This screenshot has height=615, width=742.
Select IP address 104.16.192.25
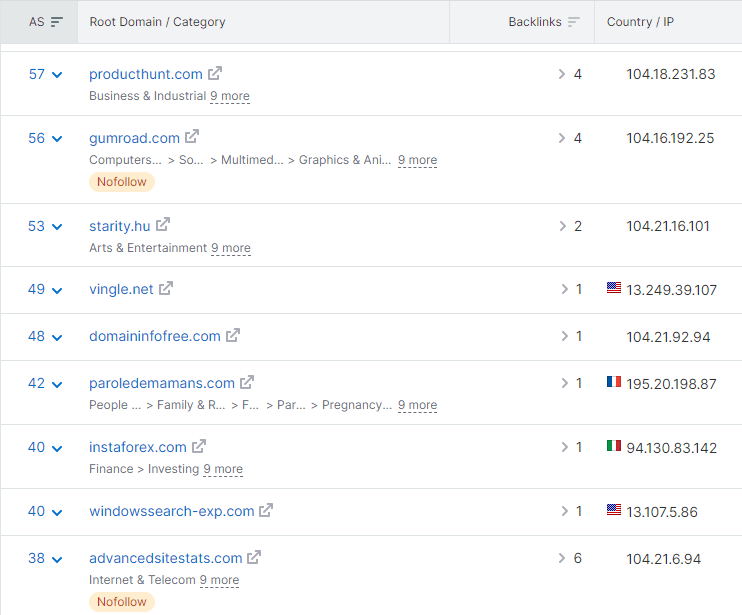[670, 138]
